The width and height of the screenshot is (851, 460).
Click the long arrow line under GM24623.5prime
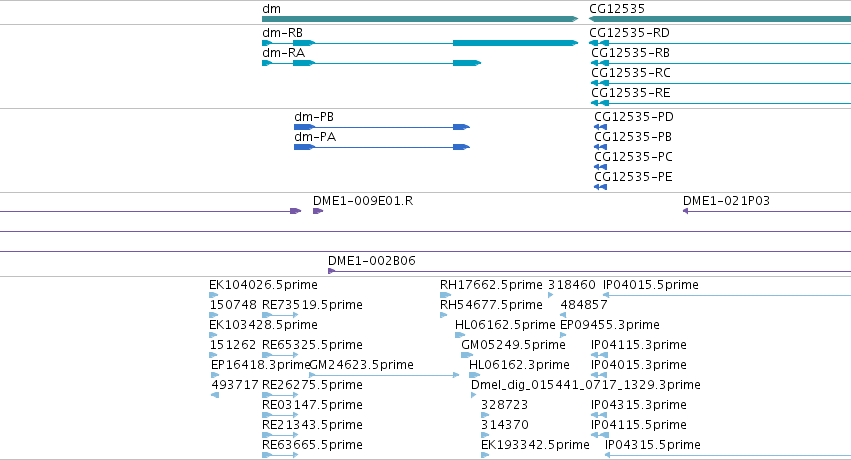(x=384, y=375)
